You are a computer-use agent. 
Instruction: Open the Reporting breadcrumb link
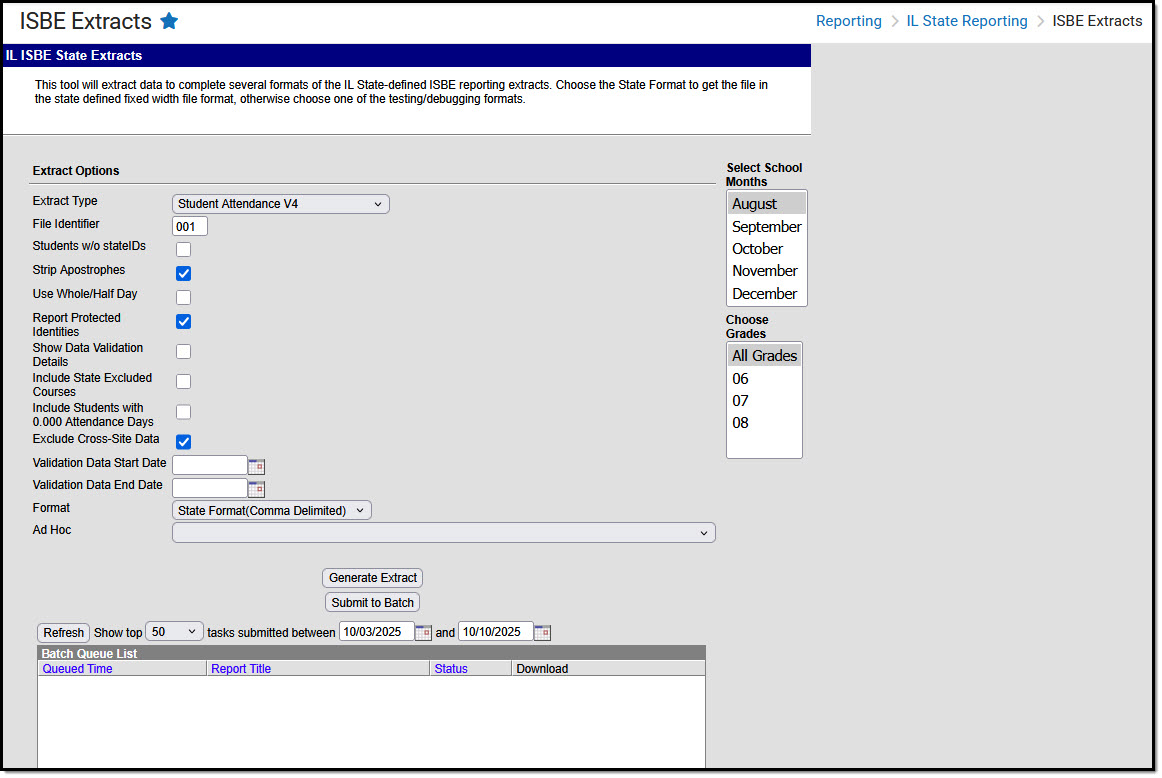pos(848,20)
